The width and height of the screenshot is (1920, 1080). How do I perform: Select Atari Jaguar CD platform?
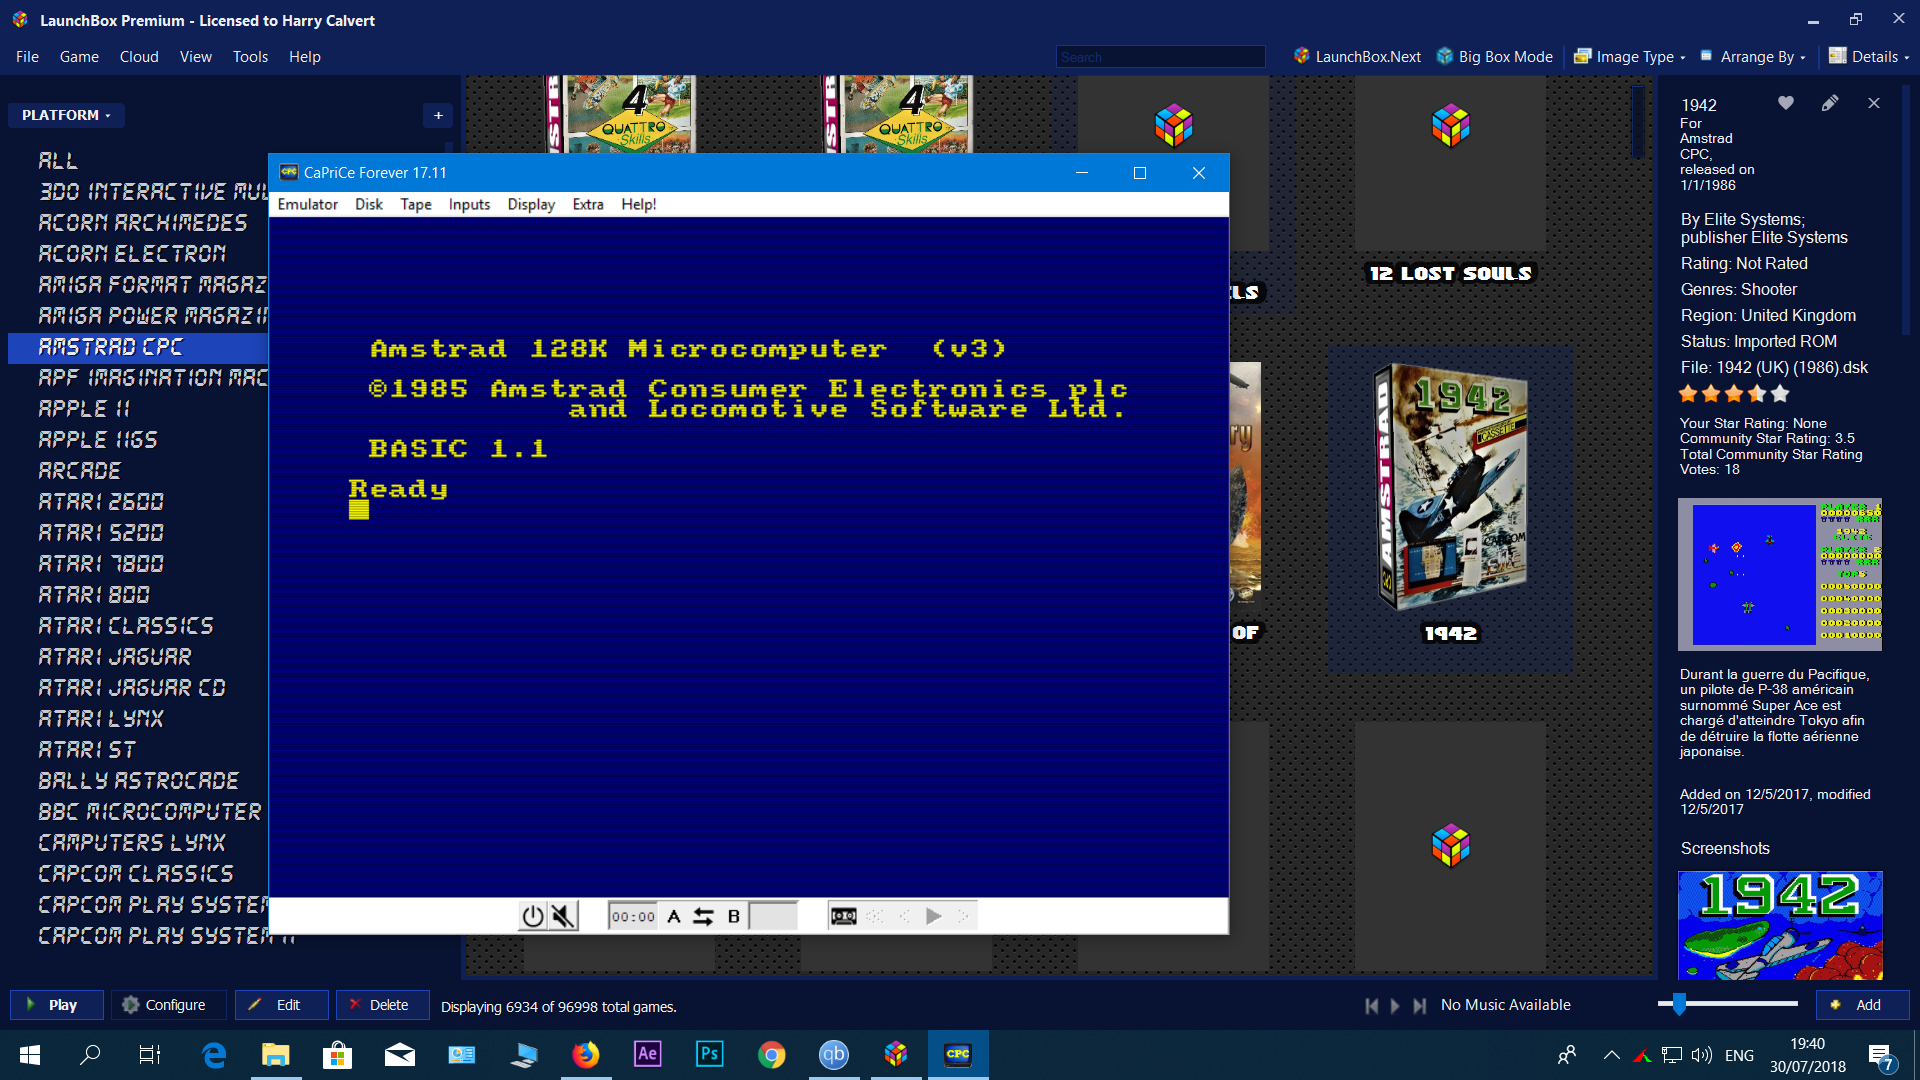(132, 688)
